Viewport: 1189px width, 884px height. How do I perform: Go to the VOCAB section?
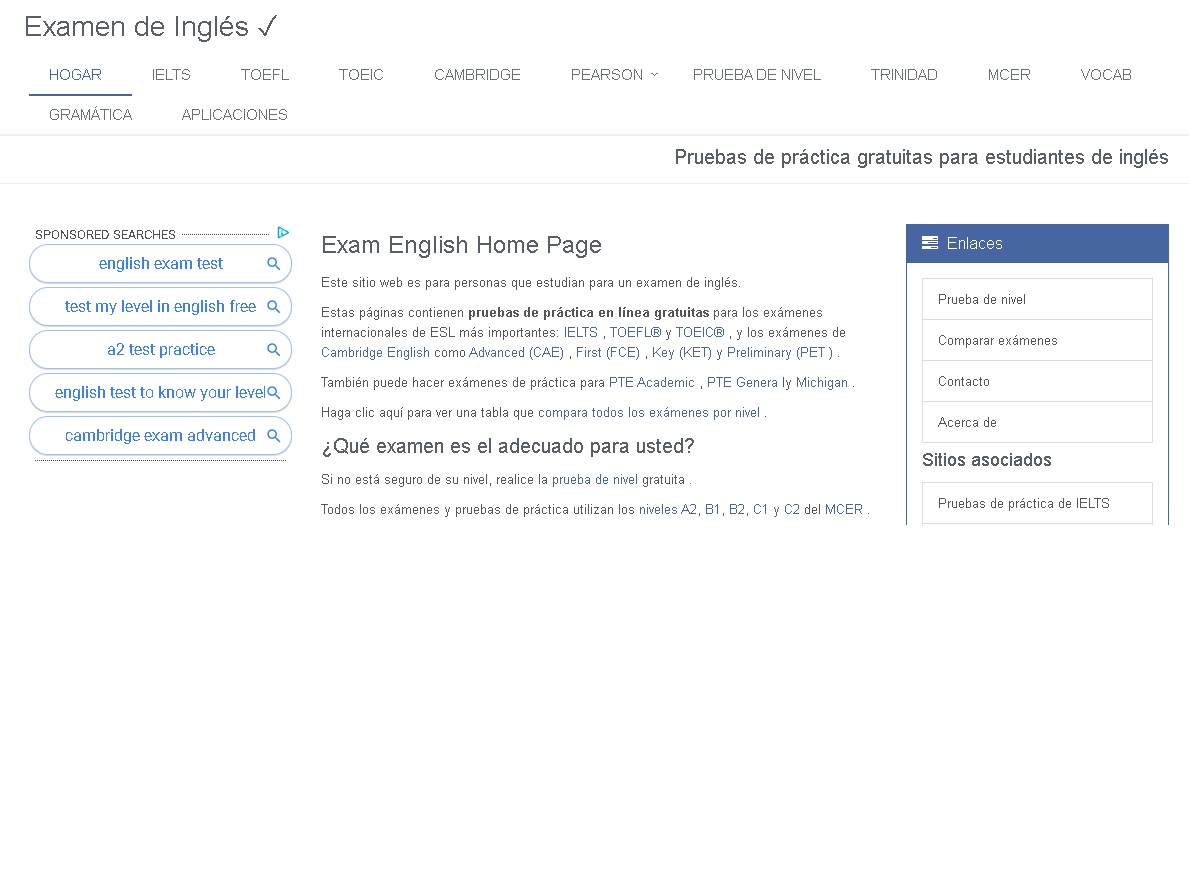1106,75
